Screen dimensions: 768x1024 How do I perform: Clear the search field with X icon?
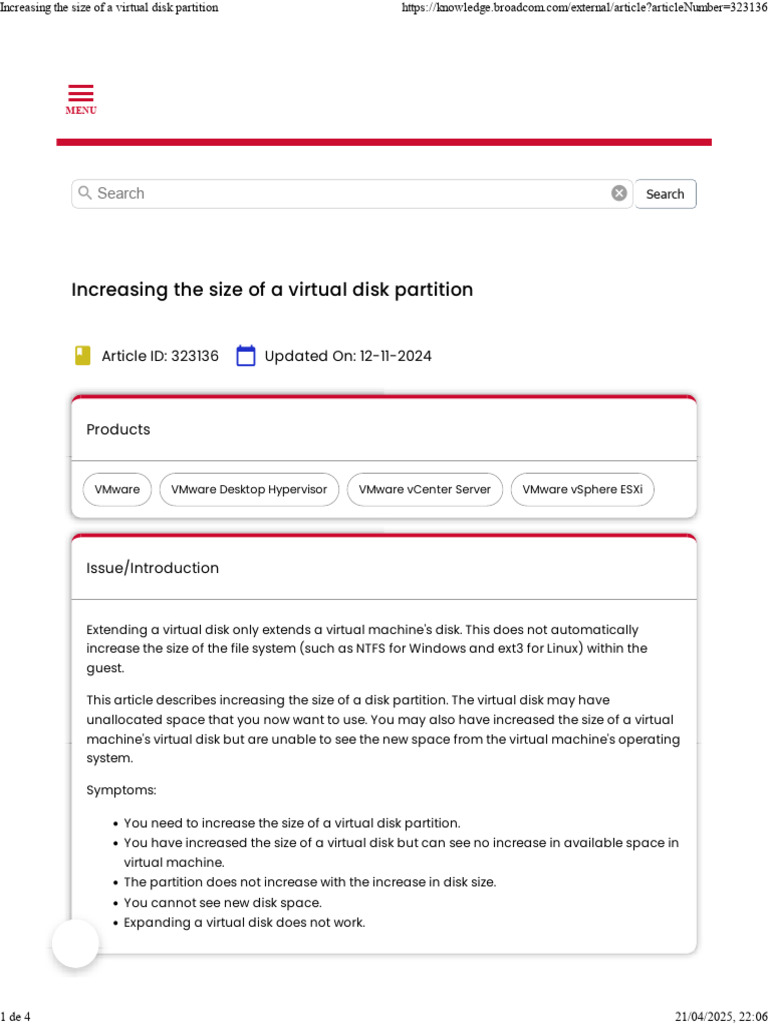click(619, 193)
